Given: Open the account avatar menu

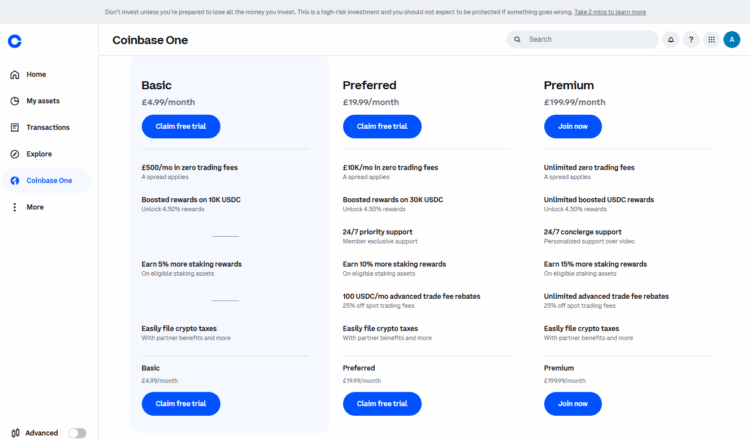Looking at the screenshot, I should [x=732, y=40].
